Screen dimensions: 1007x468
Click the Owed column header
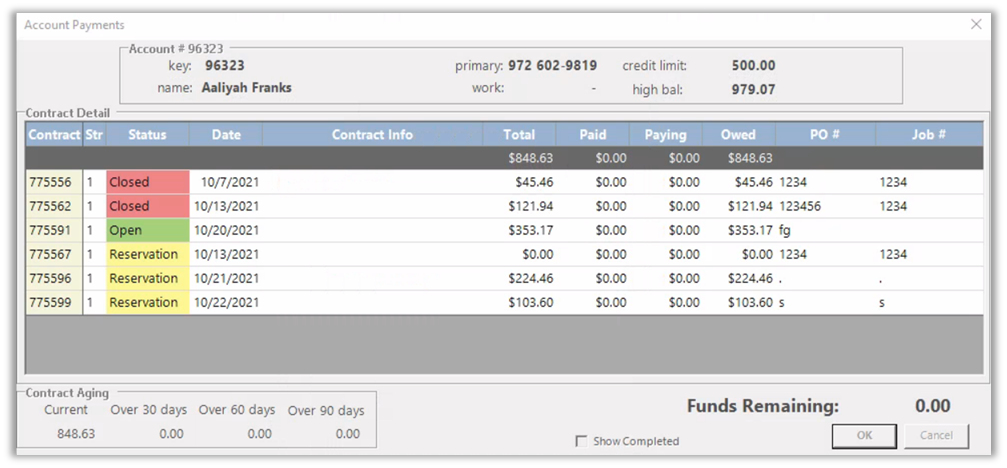[738, 135]
